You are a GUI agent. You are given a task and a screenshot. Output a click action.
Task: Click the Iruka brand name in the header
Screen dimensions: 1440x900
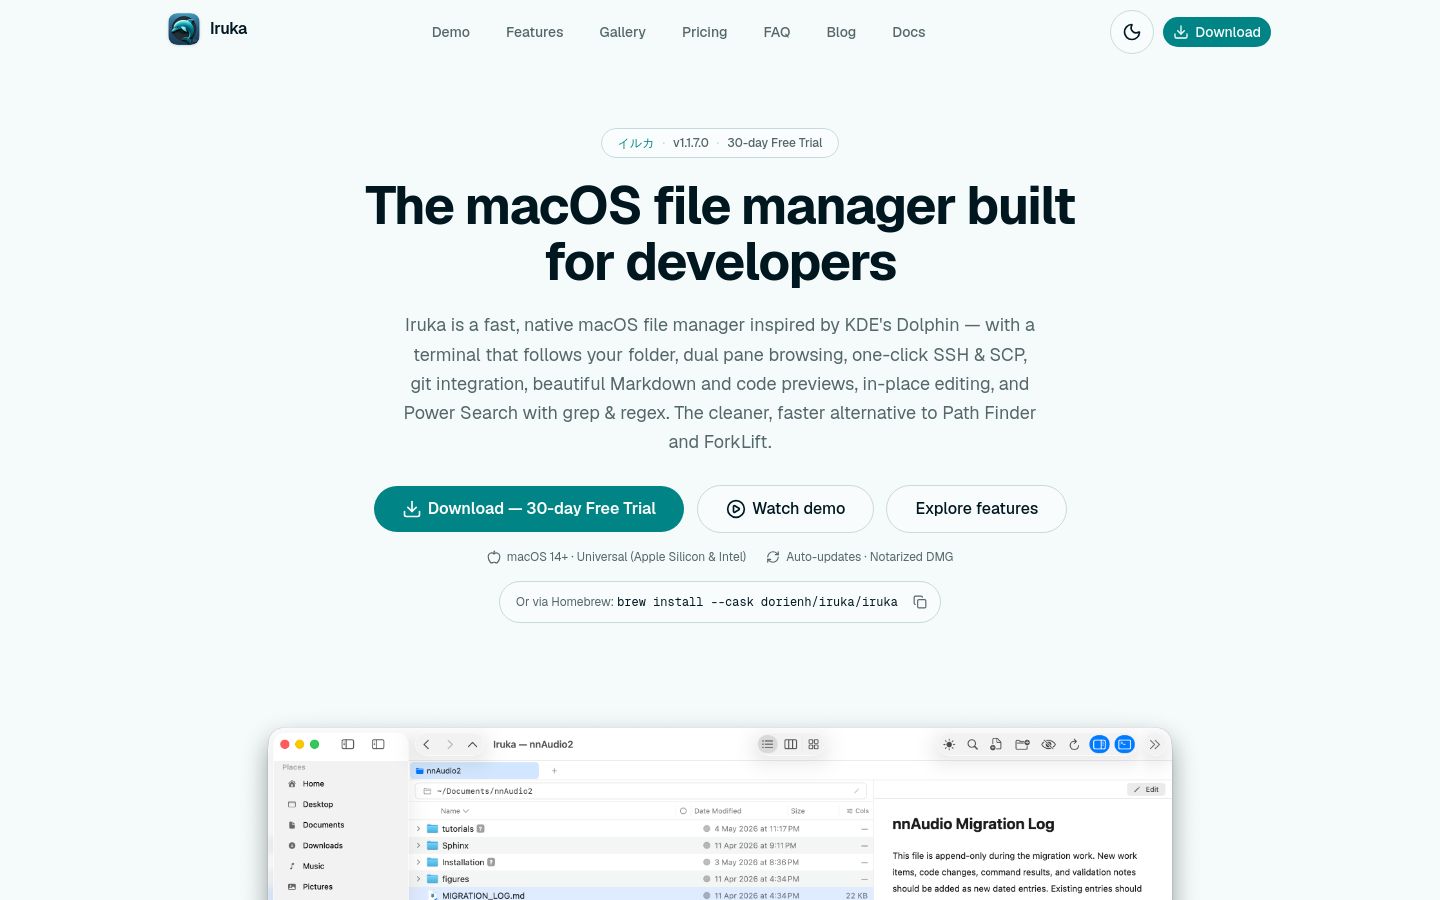point(228,29)
